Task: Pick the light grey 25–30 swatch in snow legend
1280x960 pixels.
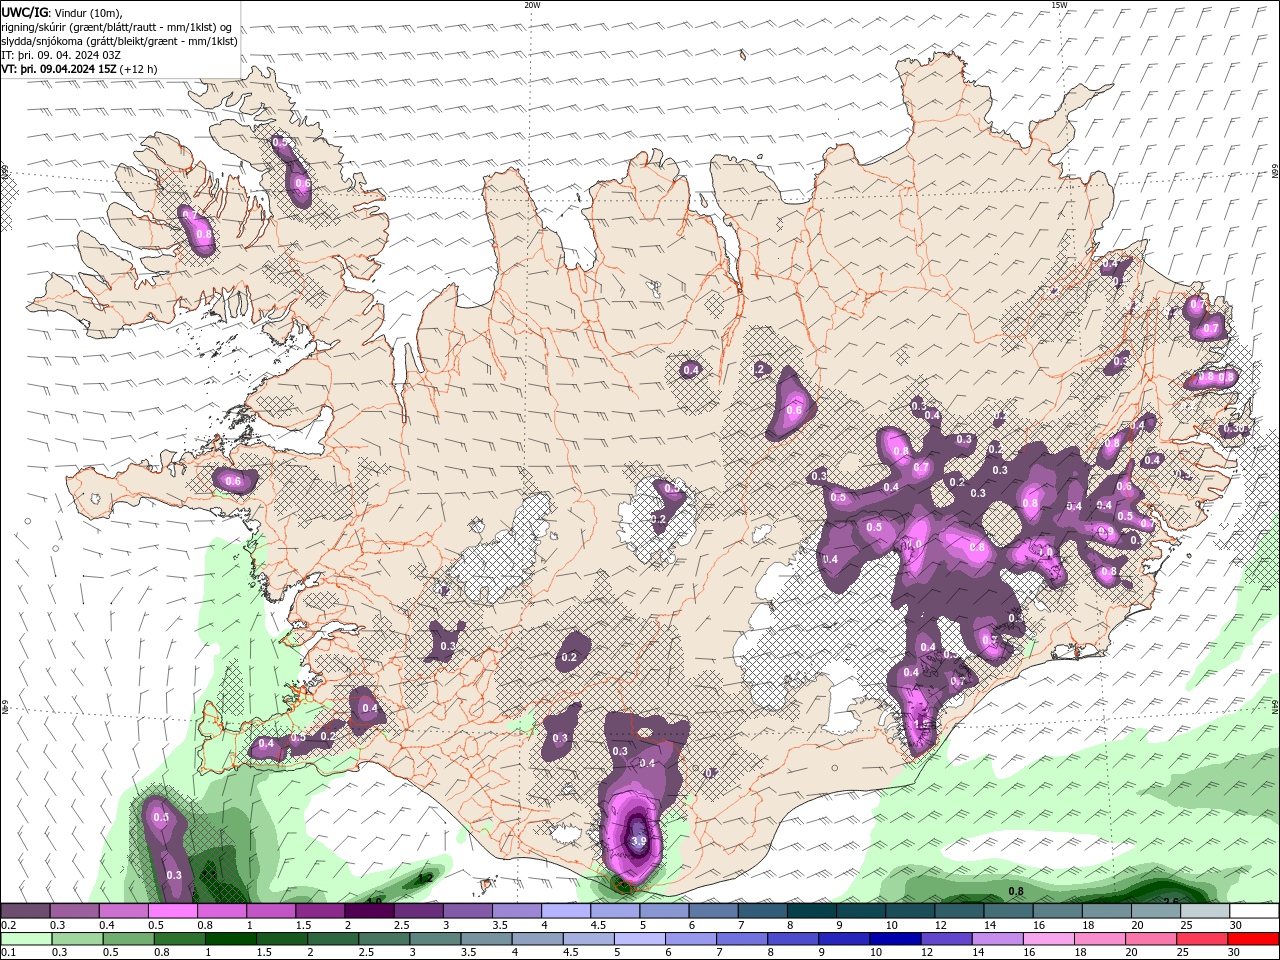Action: [x=1205, y=911]
